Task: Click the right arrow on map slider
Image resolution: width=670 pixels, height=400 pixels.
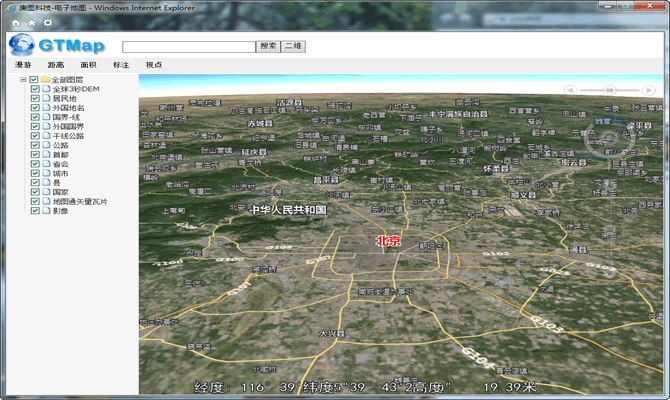Action: click(650, 90)
